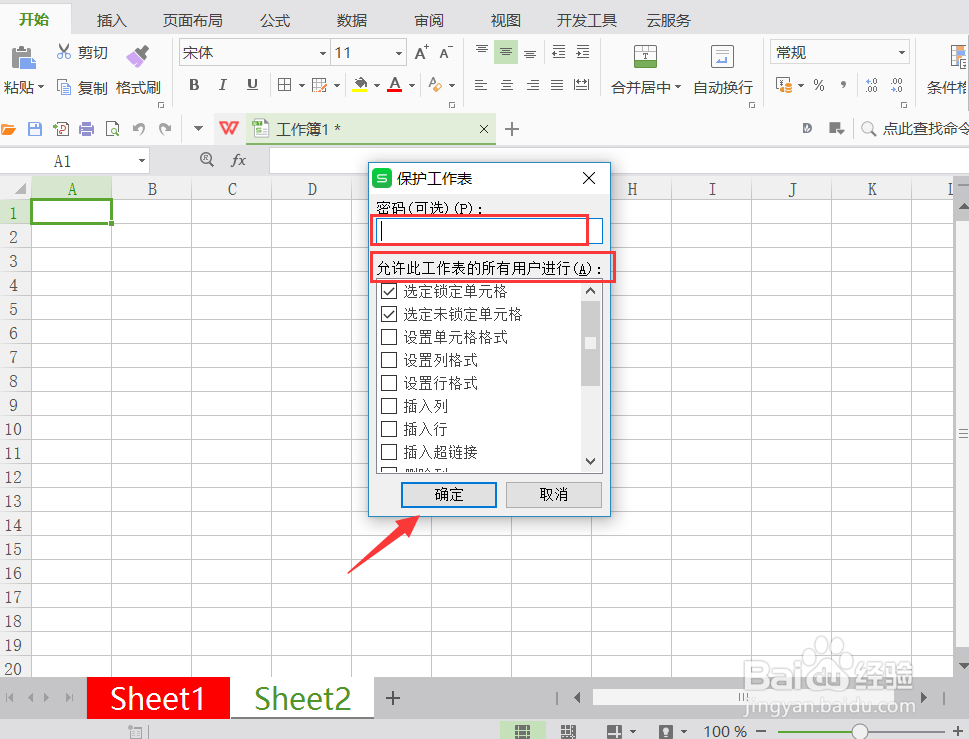This screenshot has width=969, height=739.
Task: Click the fx insert function icon
Action: (238, 161)
